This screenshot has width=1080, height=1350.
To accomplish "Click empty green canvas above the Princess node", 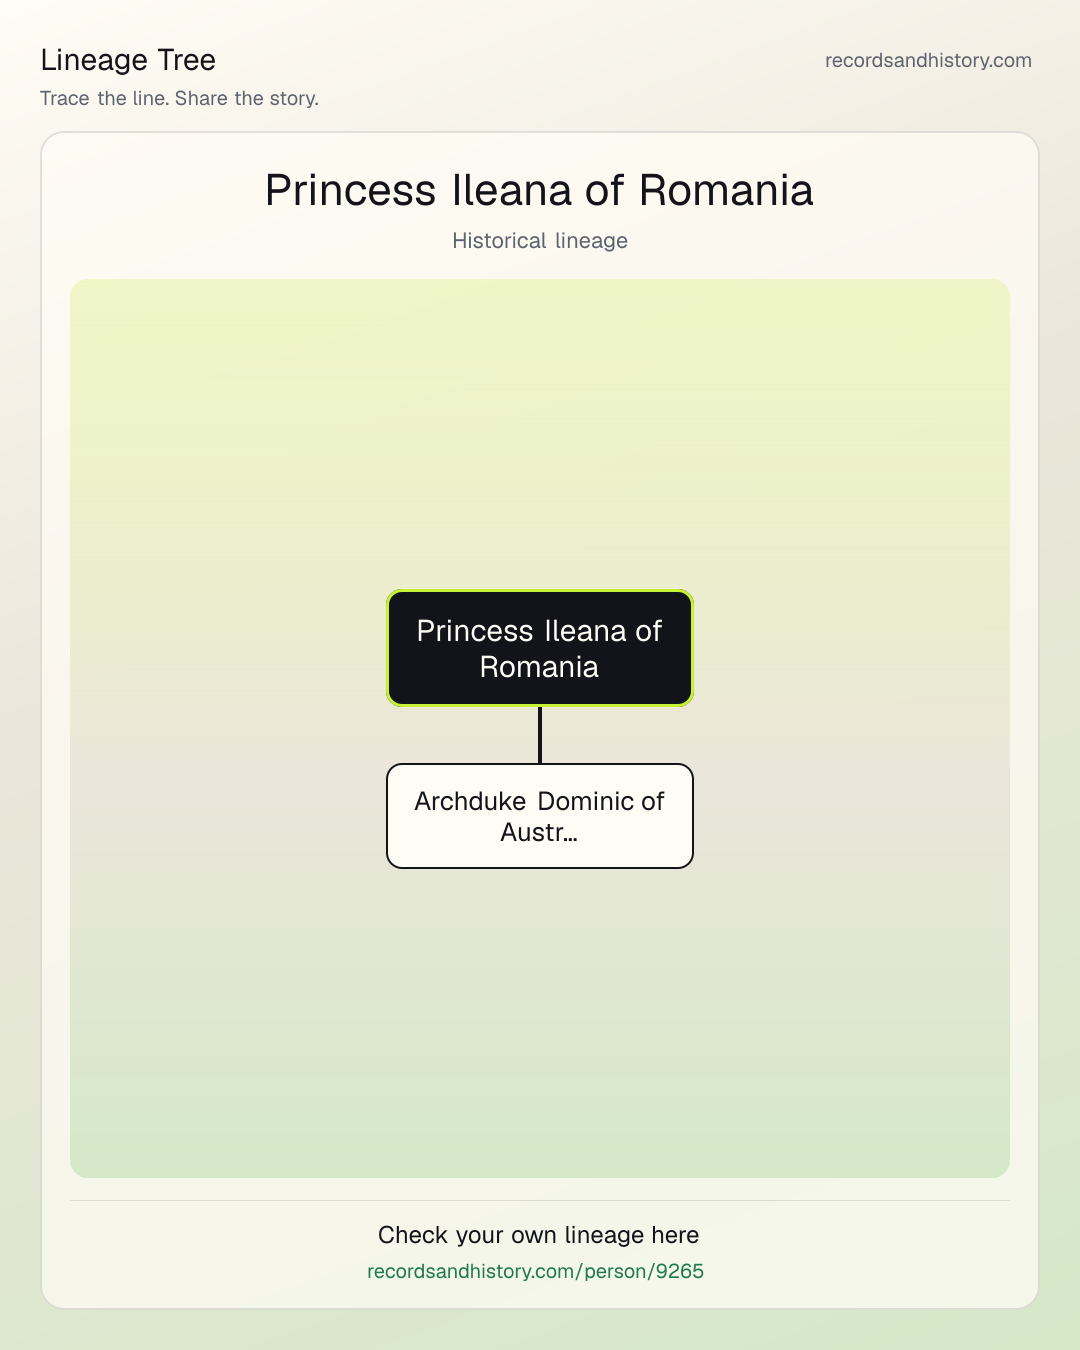I will (x=540, y=430).
